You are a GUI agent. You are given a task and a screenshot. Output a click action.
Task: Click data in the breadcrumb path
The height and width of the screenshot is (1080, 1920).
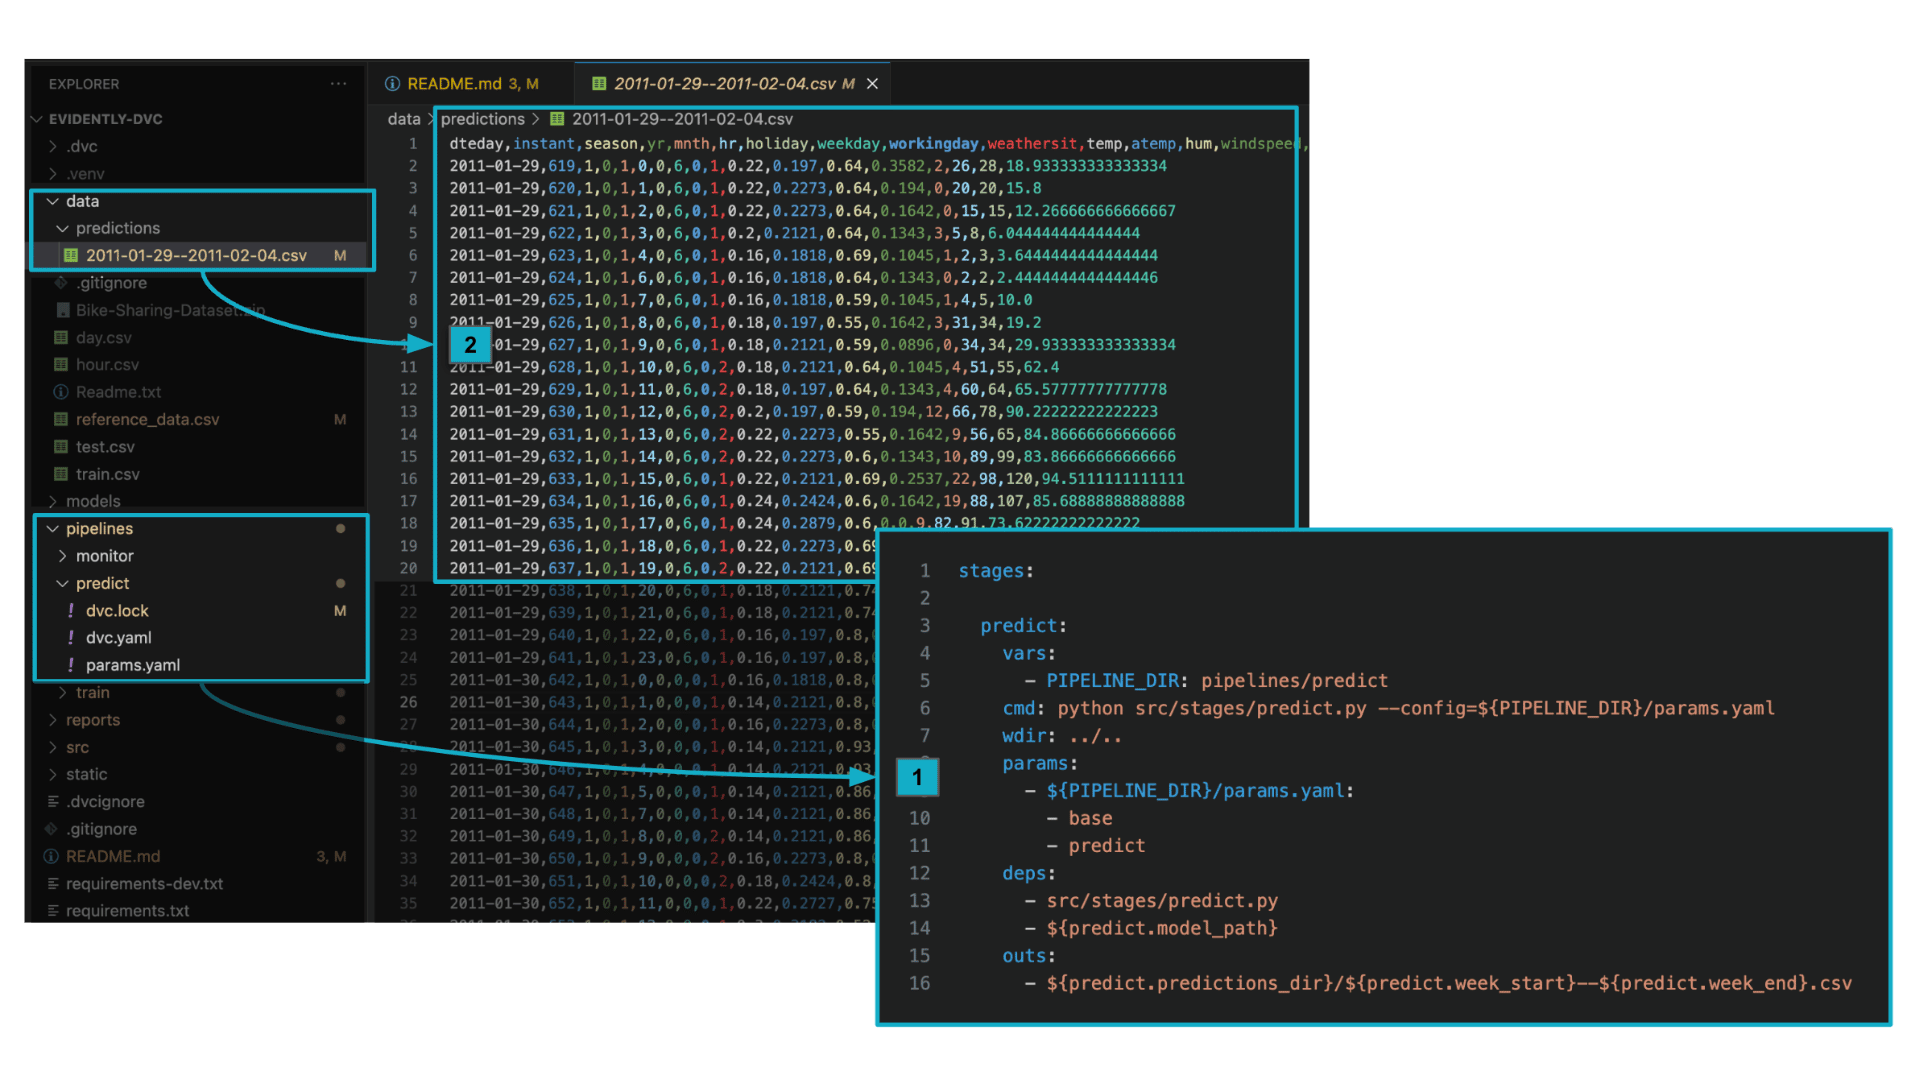click(403, 119)
